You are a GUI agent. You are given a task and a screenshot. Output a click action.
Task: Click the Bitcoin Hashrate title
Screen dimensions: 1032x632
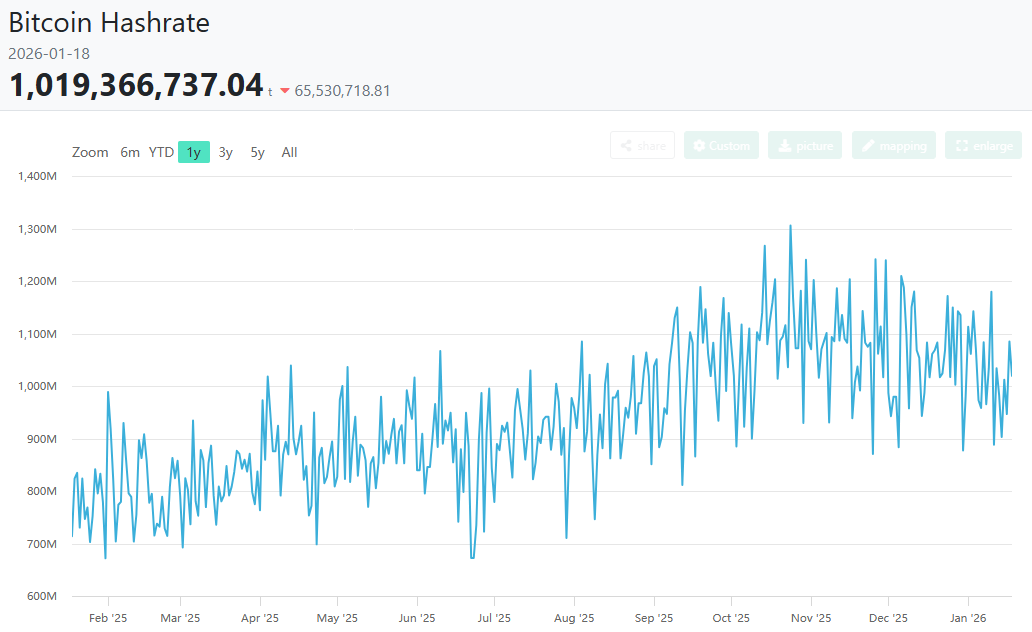109,23
